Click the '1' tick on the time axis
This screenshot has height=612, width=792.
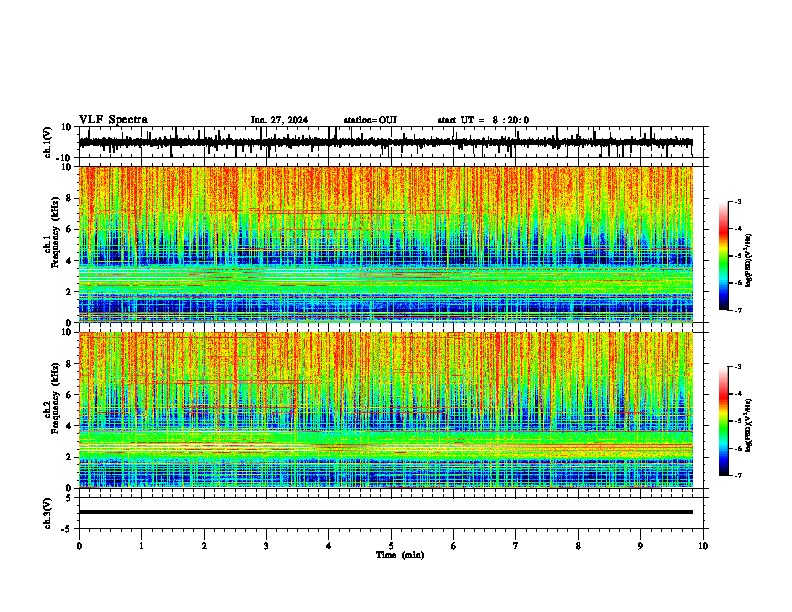[x=141, y=546]
